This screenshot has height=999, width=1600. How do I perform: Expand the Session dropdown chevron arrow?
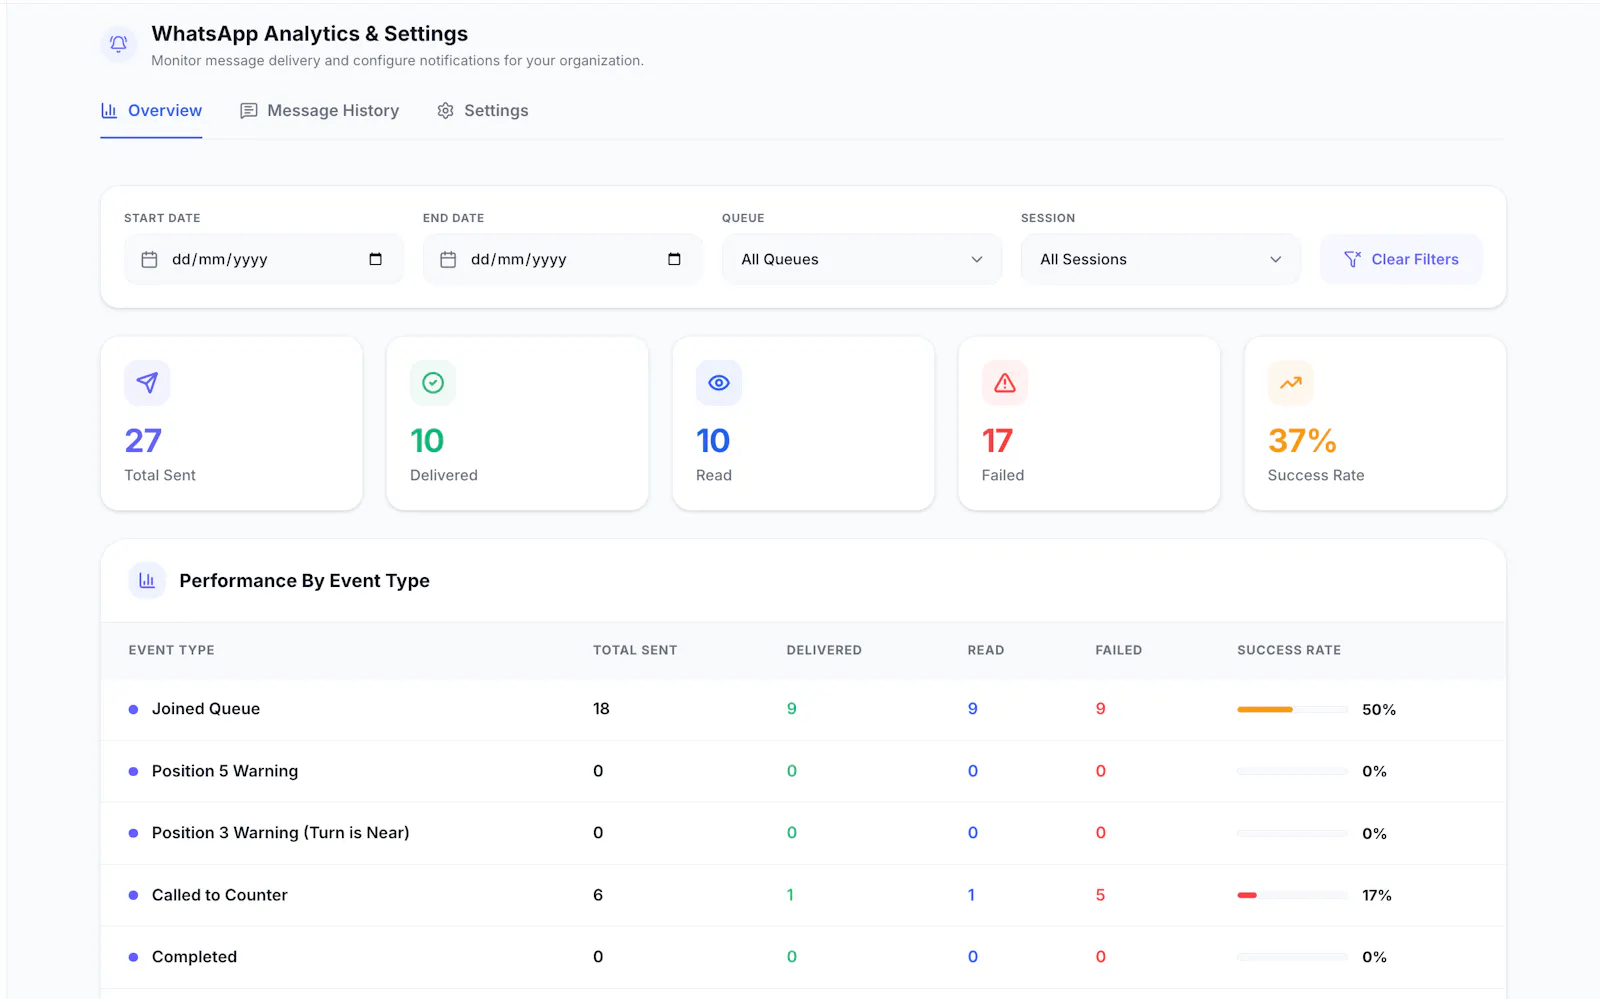click(x=1276, y=259)
